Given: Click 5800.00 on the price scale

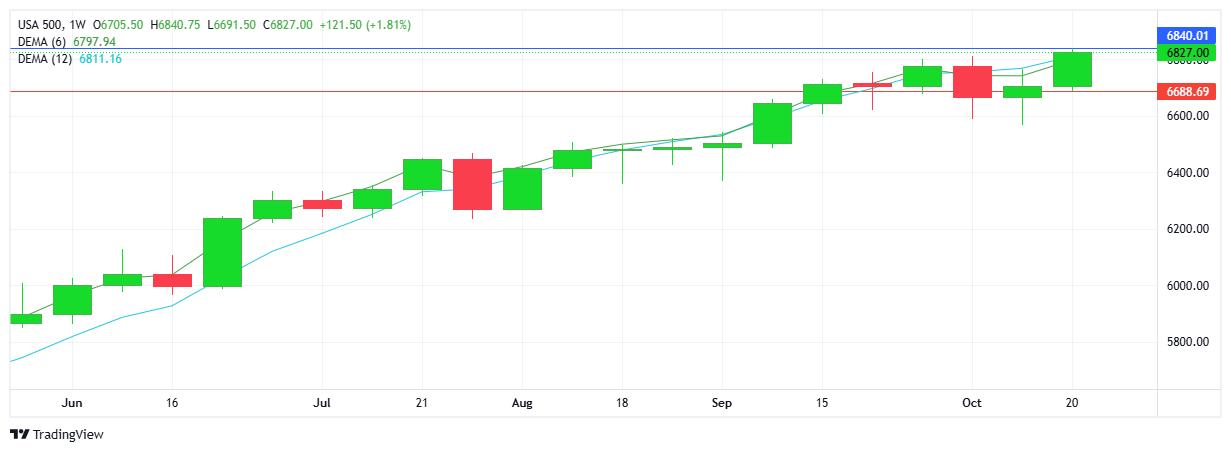Looking at the screenshot, I should 1187,342.
